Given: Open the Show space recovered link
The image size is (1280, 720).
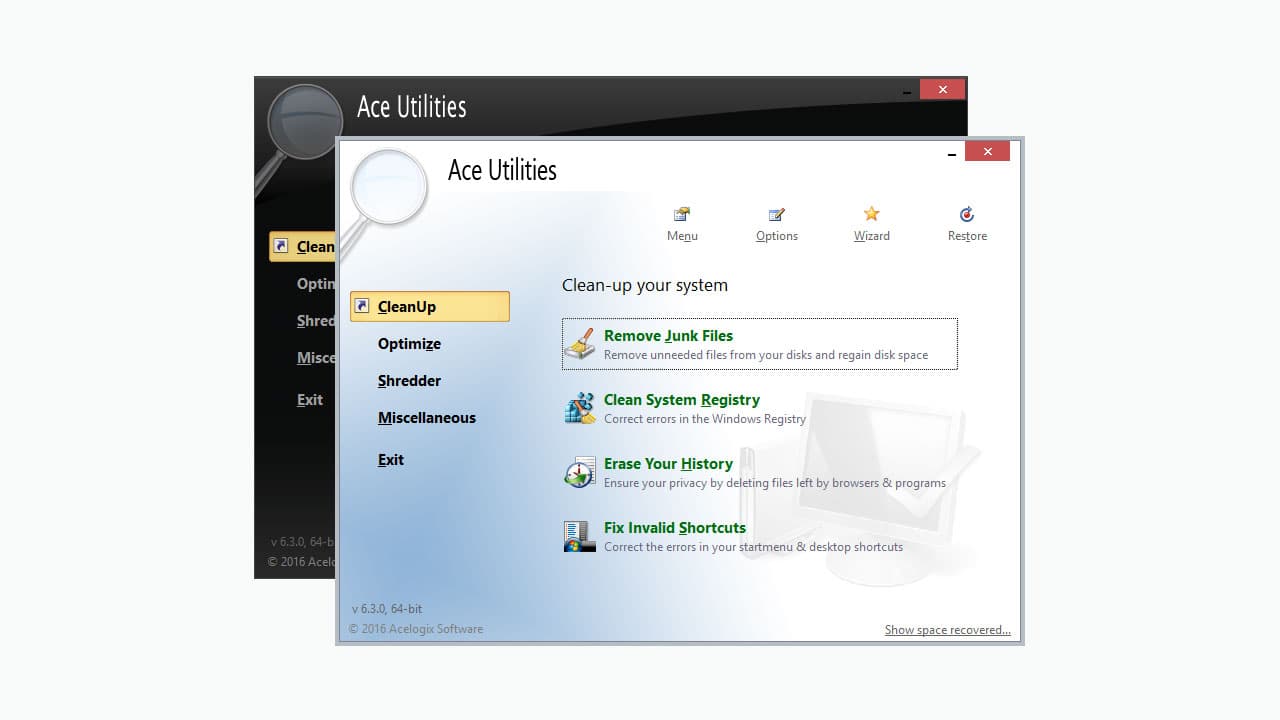Looking at the screenshot, I should pyautogui.click(x=947, y=629).
